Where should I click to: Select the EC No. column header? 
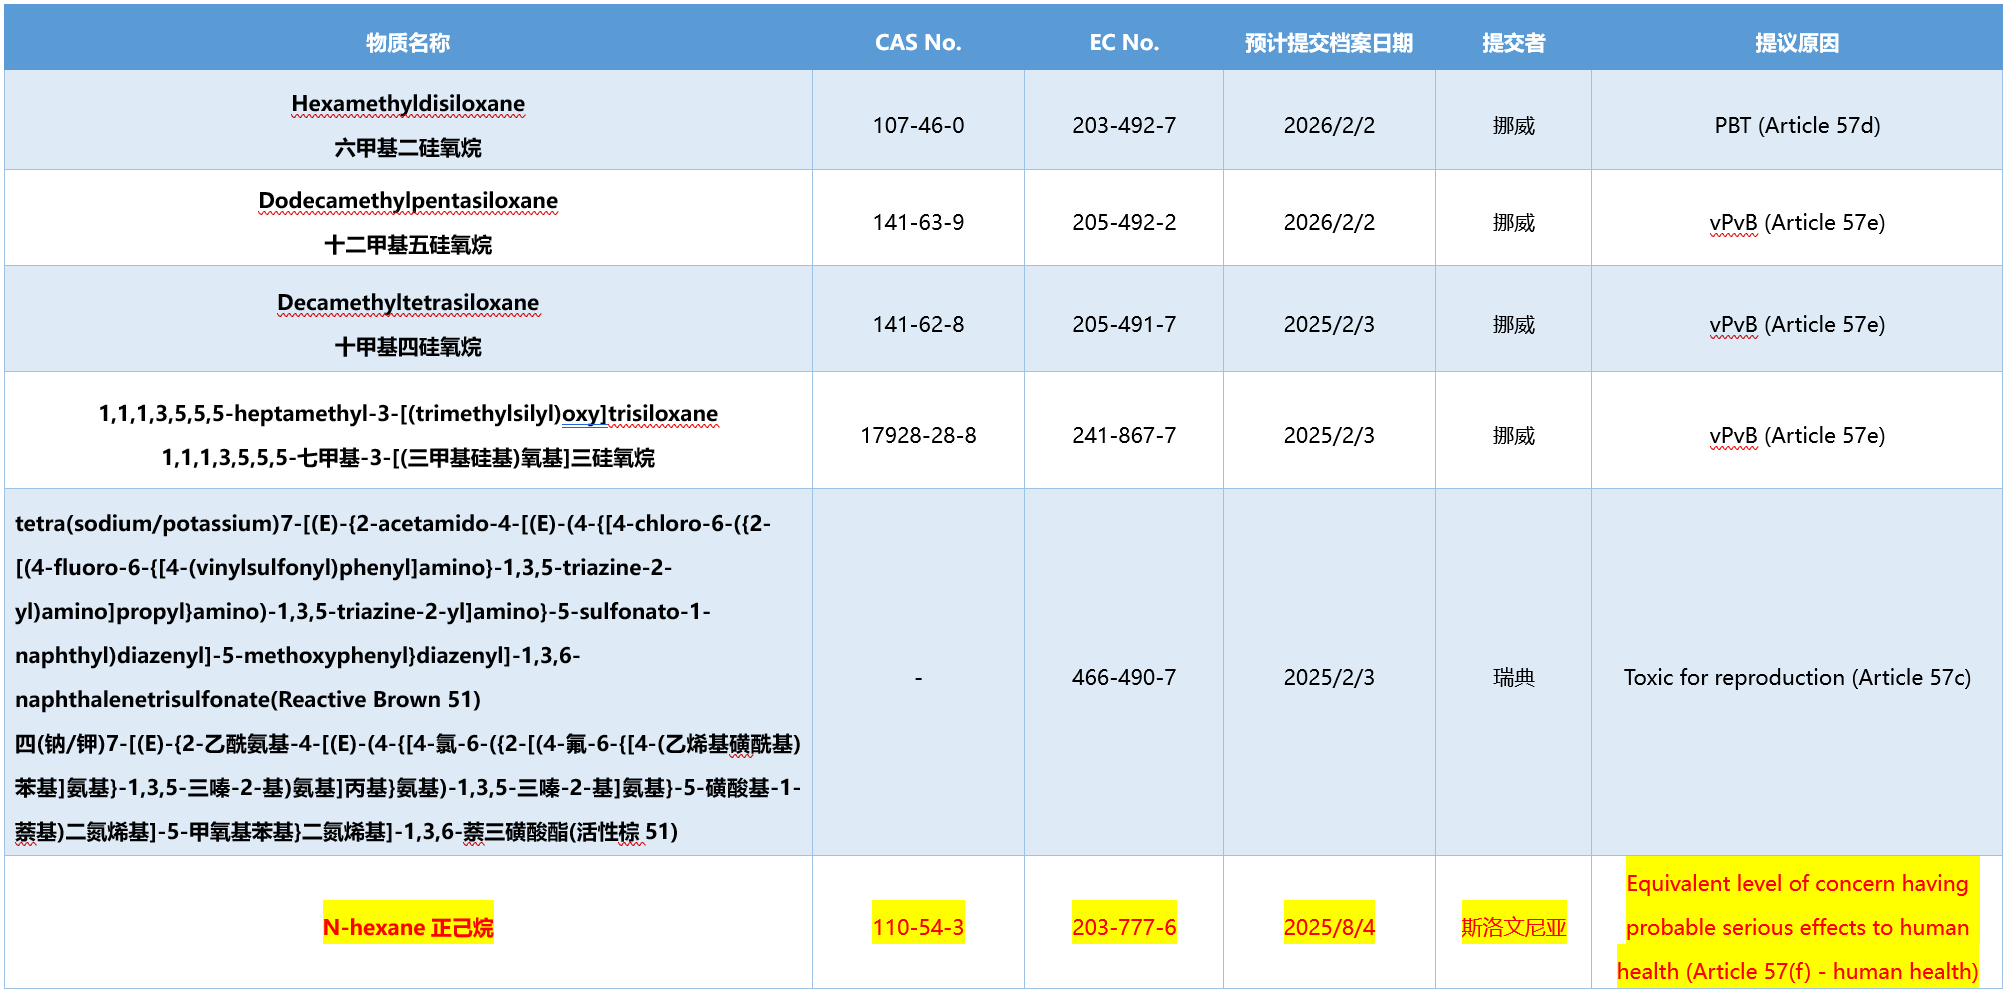(1122, 42)
